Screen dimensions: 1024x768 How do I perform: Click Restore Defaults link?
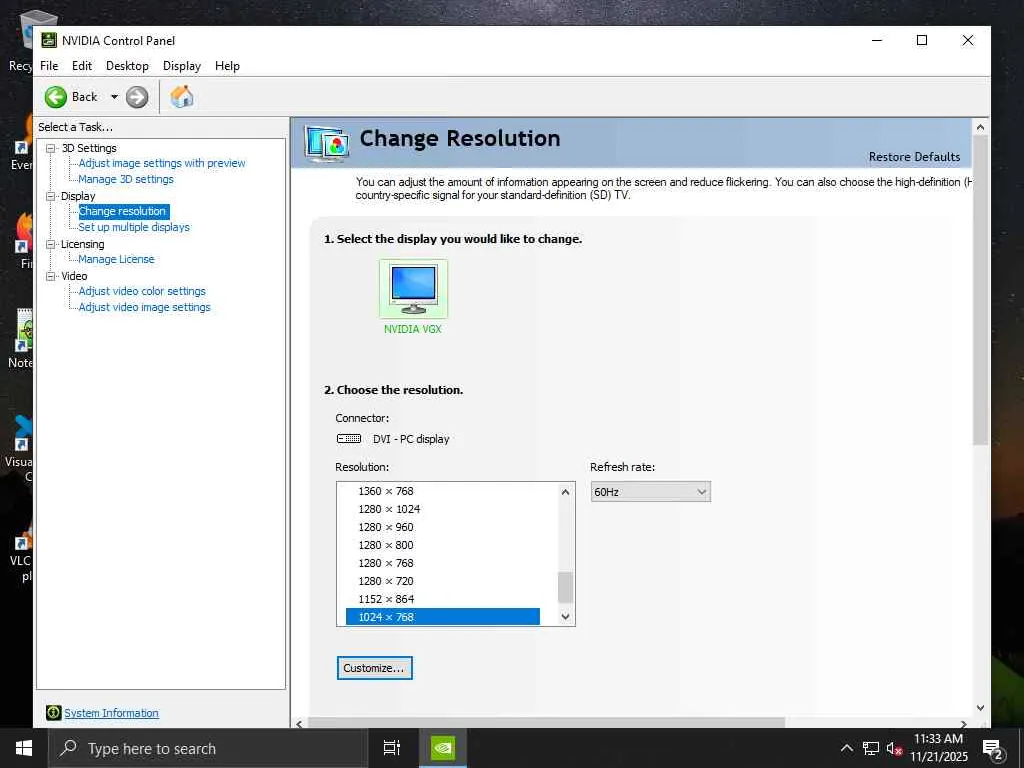click(x=914, y=157)
